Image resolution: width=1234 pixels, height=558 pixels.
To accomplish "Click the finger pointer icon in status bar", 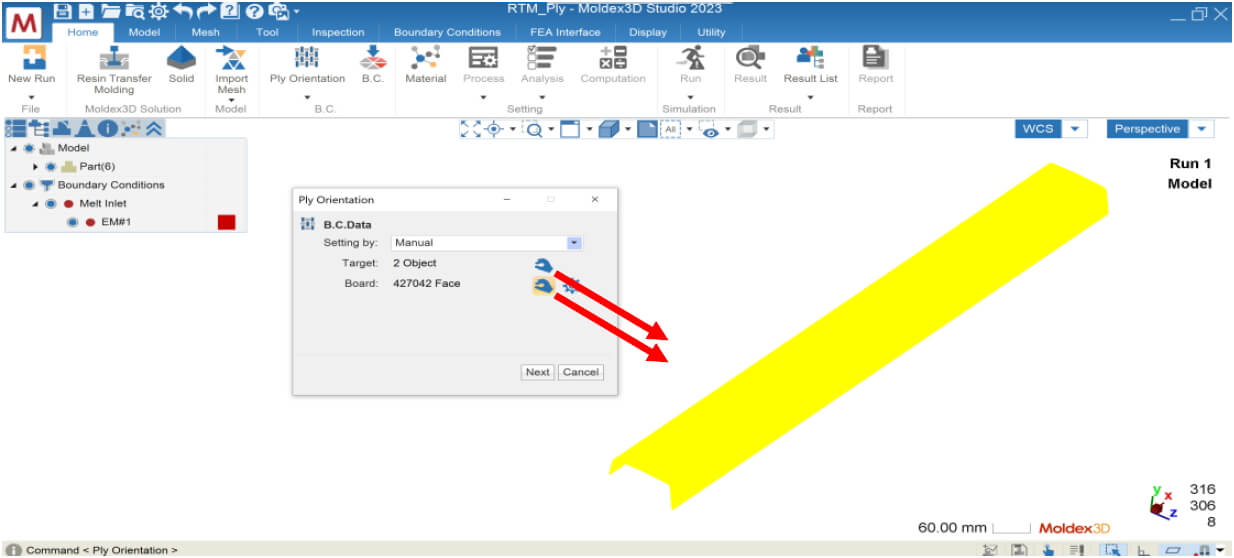I will point(1048,549).
